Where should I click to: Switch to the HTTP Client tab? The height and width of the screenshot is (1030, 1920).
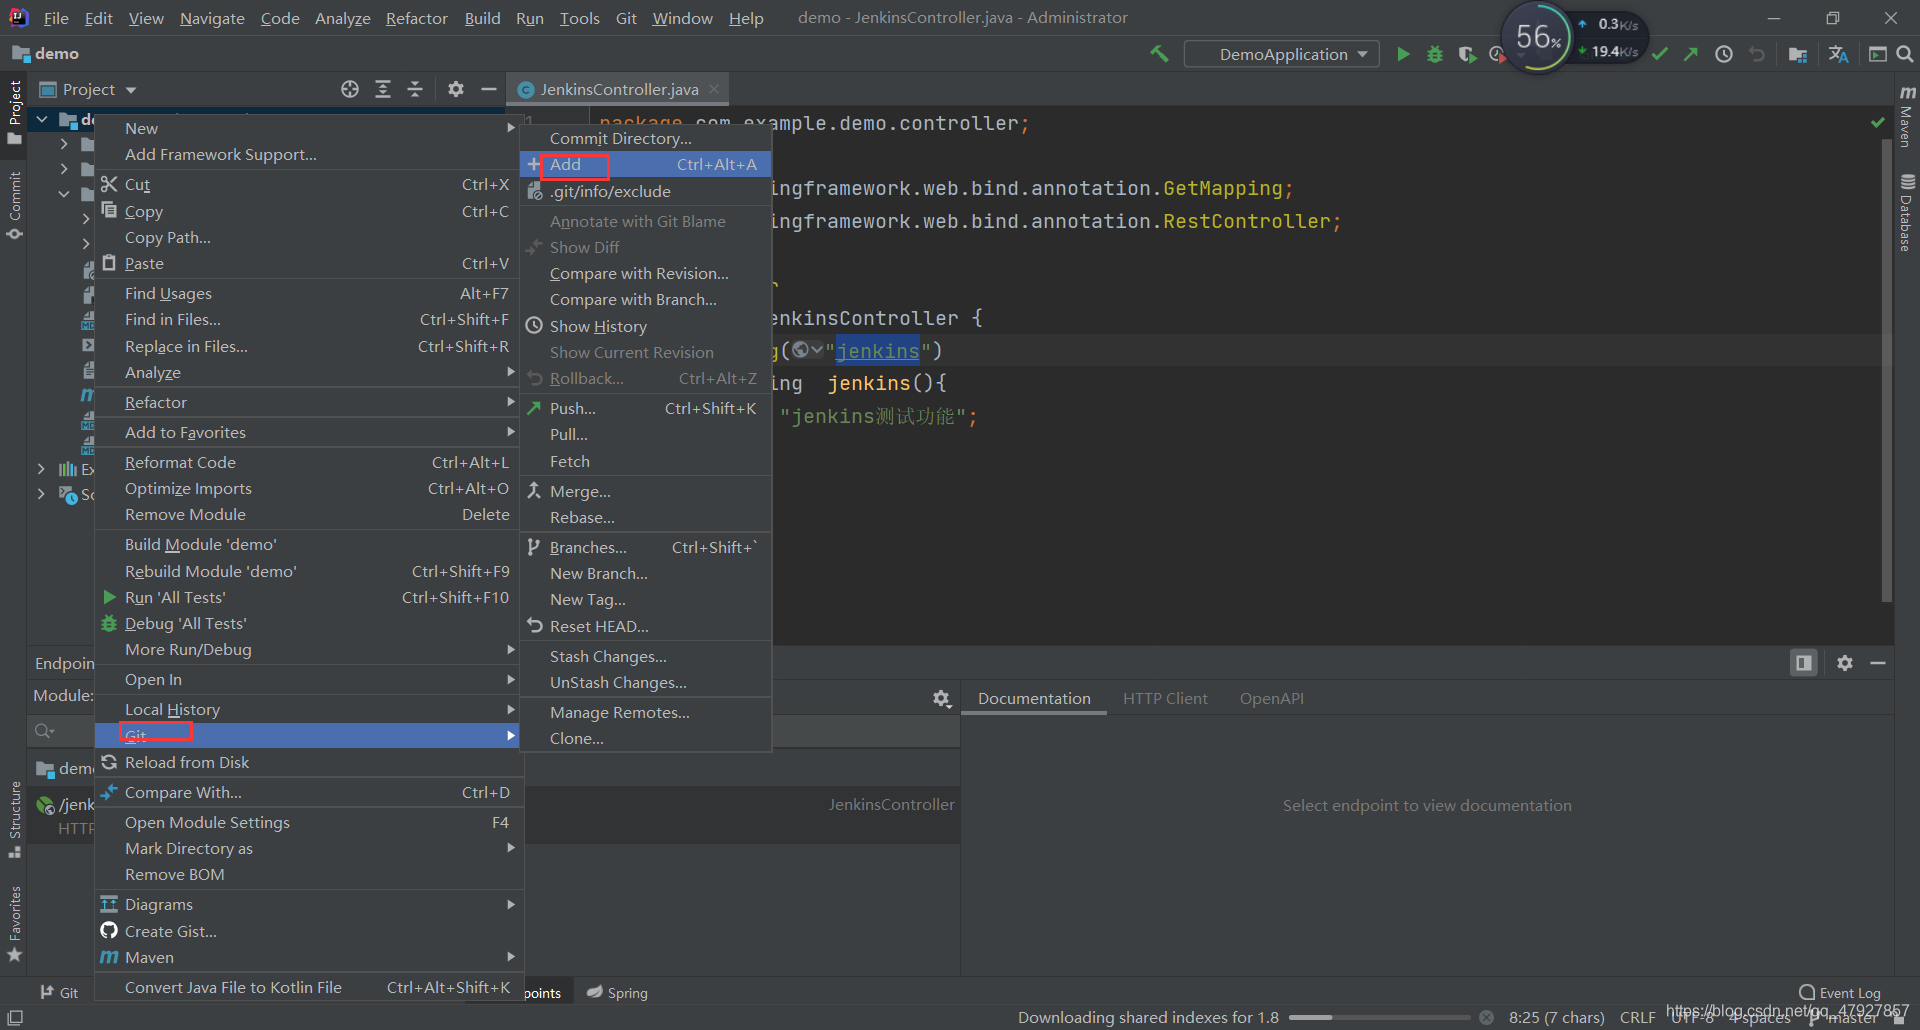click(1165, 698)
